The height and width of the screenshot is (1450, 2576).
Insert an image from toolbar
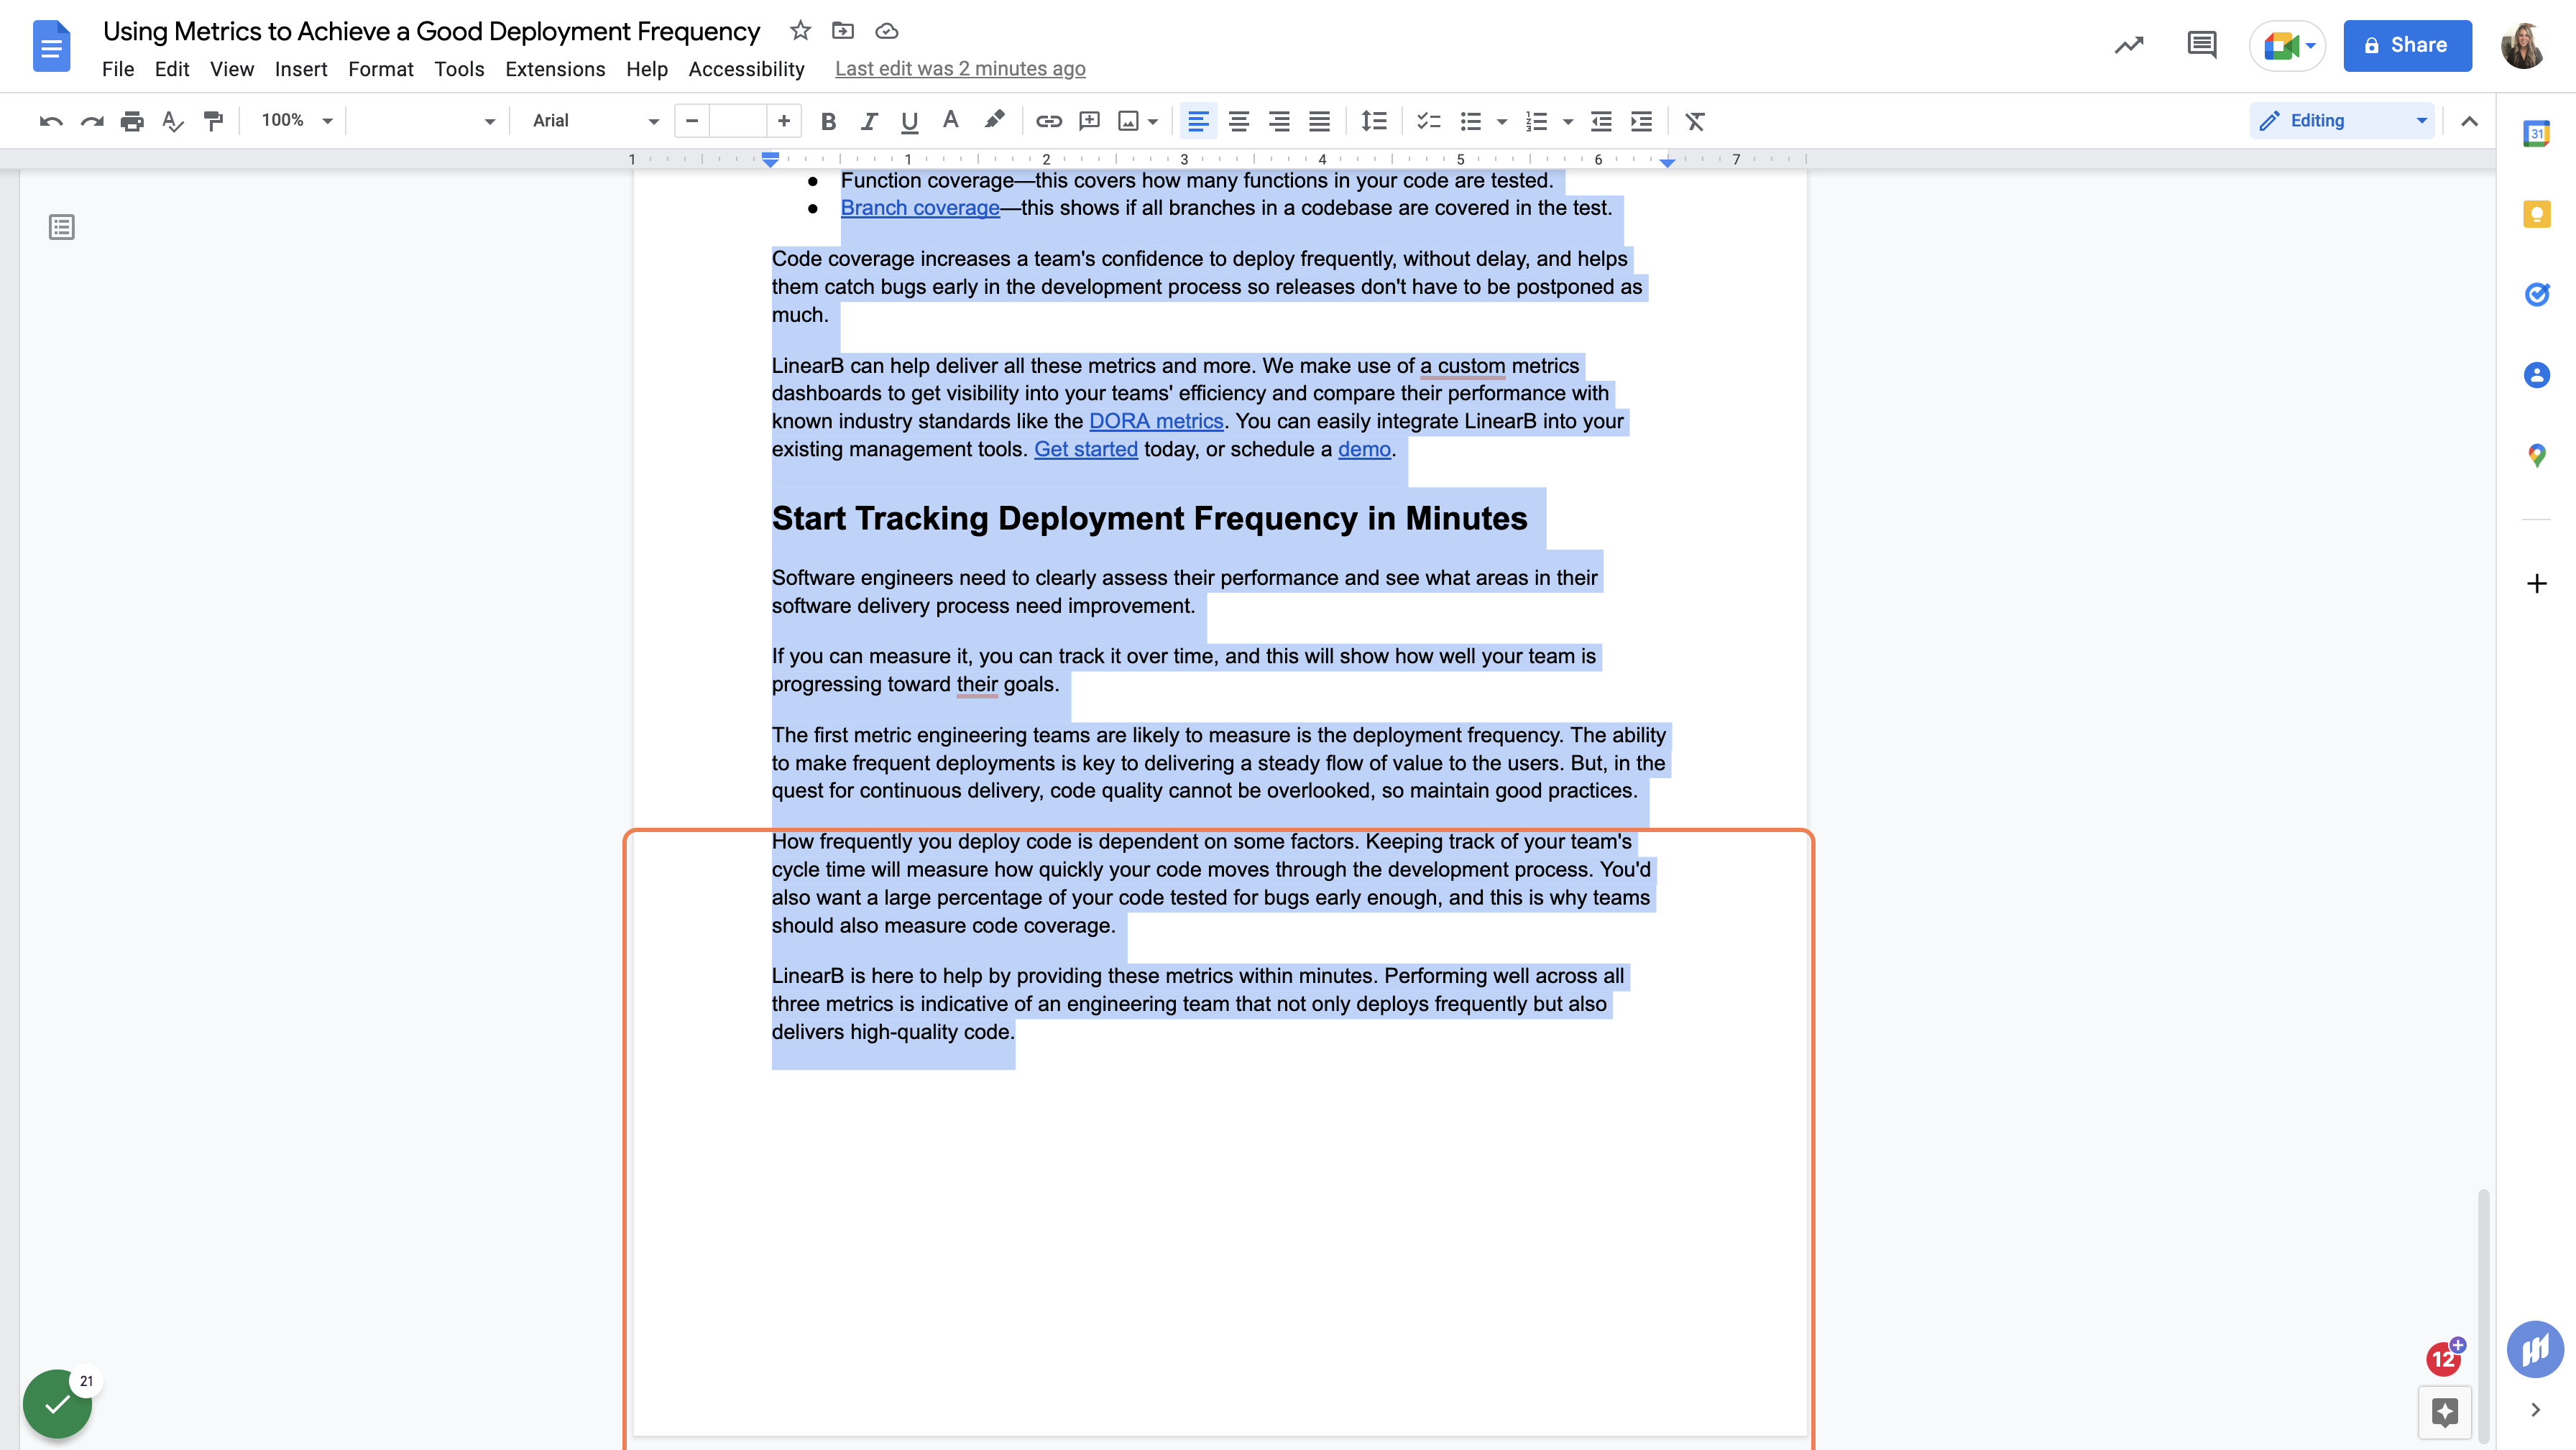click(1128, 121)
